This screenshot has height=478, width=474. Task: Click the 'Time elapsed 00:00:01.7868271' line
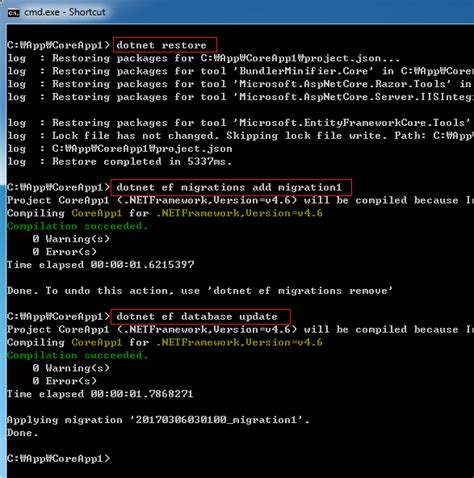(x=100, y=394)
